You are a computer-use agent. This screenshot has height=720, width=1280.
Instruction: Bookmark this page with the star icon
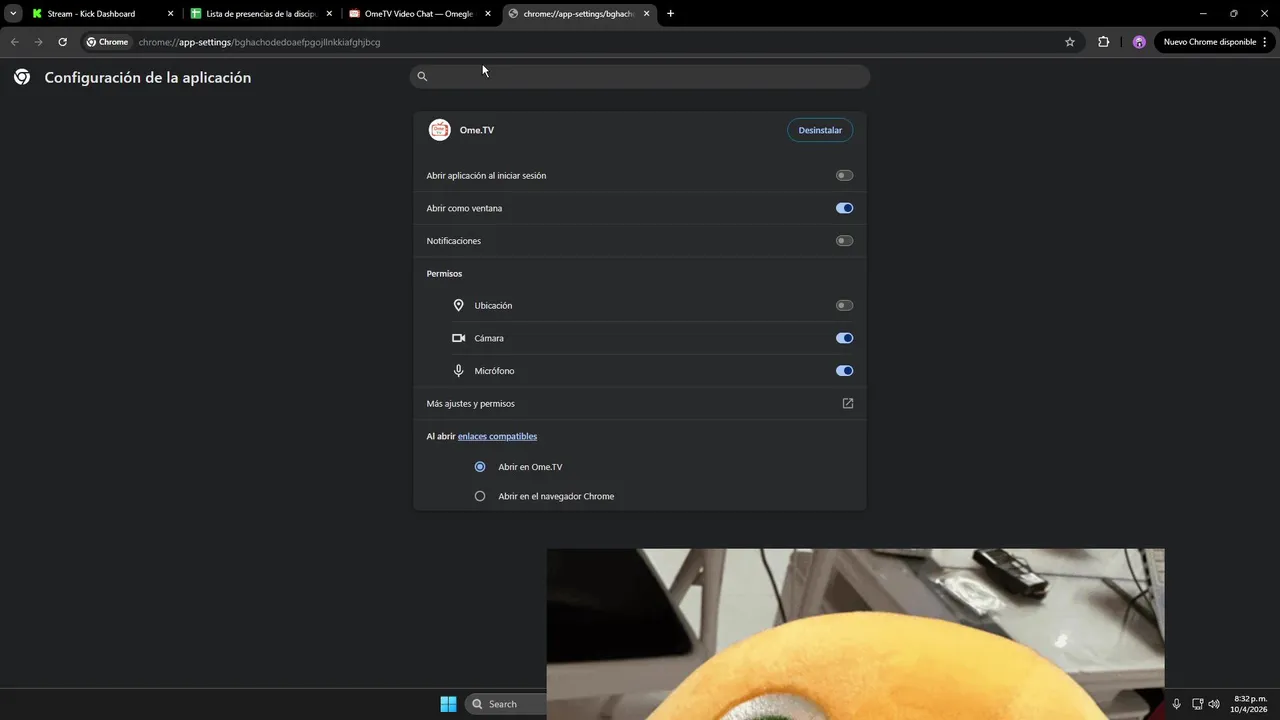(x=1070, y=42)
